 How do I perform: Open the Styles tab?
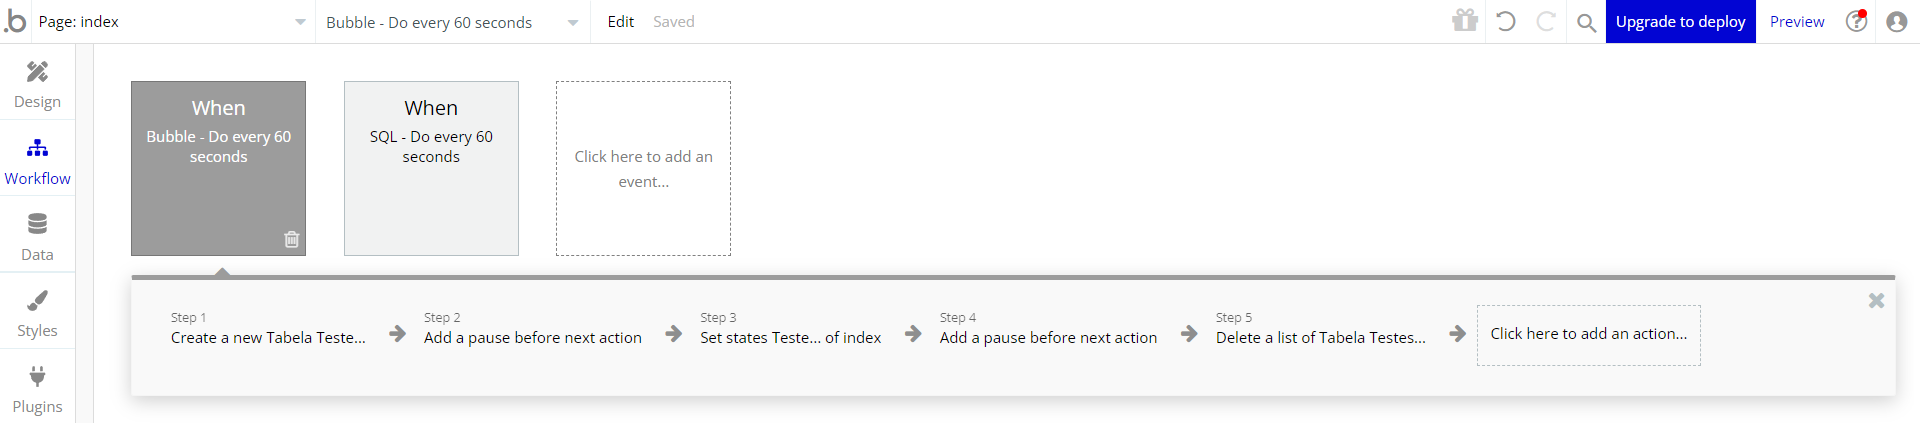click(37, 312)
